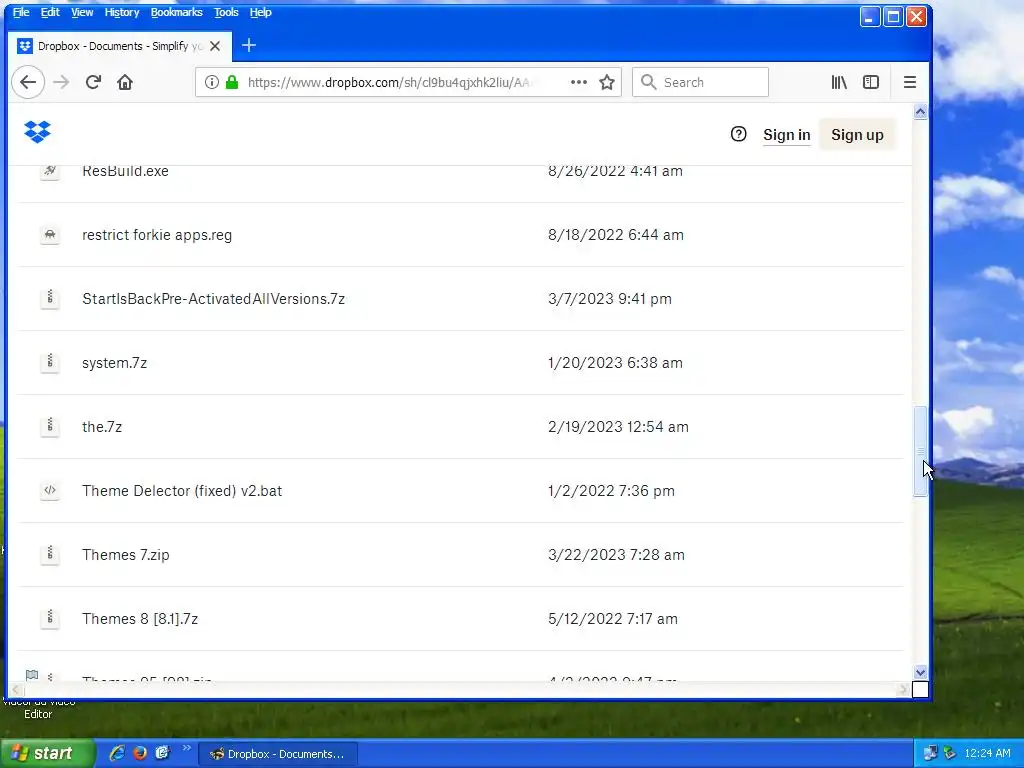Select the Dropbox - Documents browser tab
1024x768 pixels.
coord(120,46)
